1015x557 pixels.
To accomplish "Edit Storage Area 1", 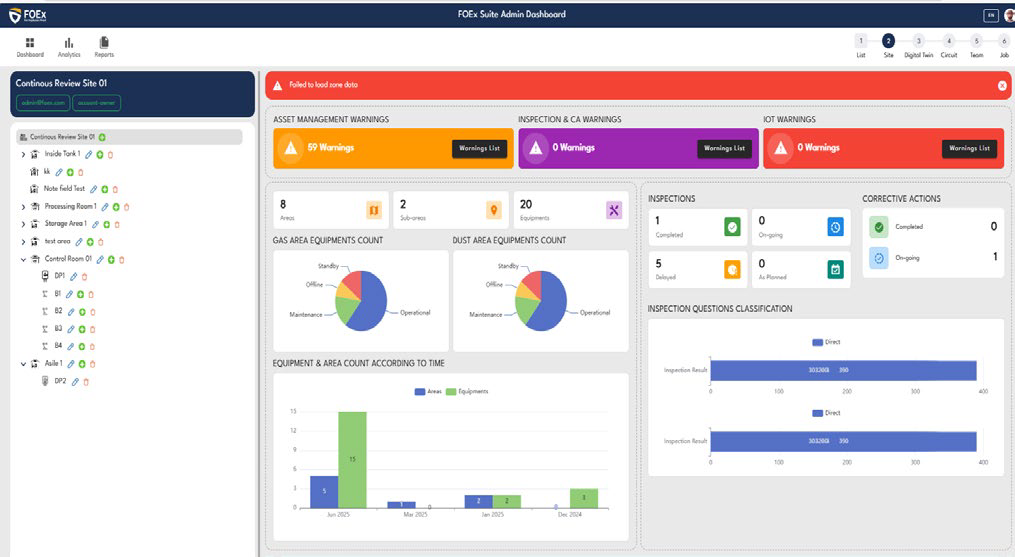I will (x=95, y=225).
